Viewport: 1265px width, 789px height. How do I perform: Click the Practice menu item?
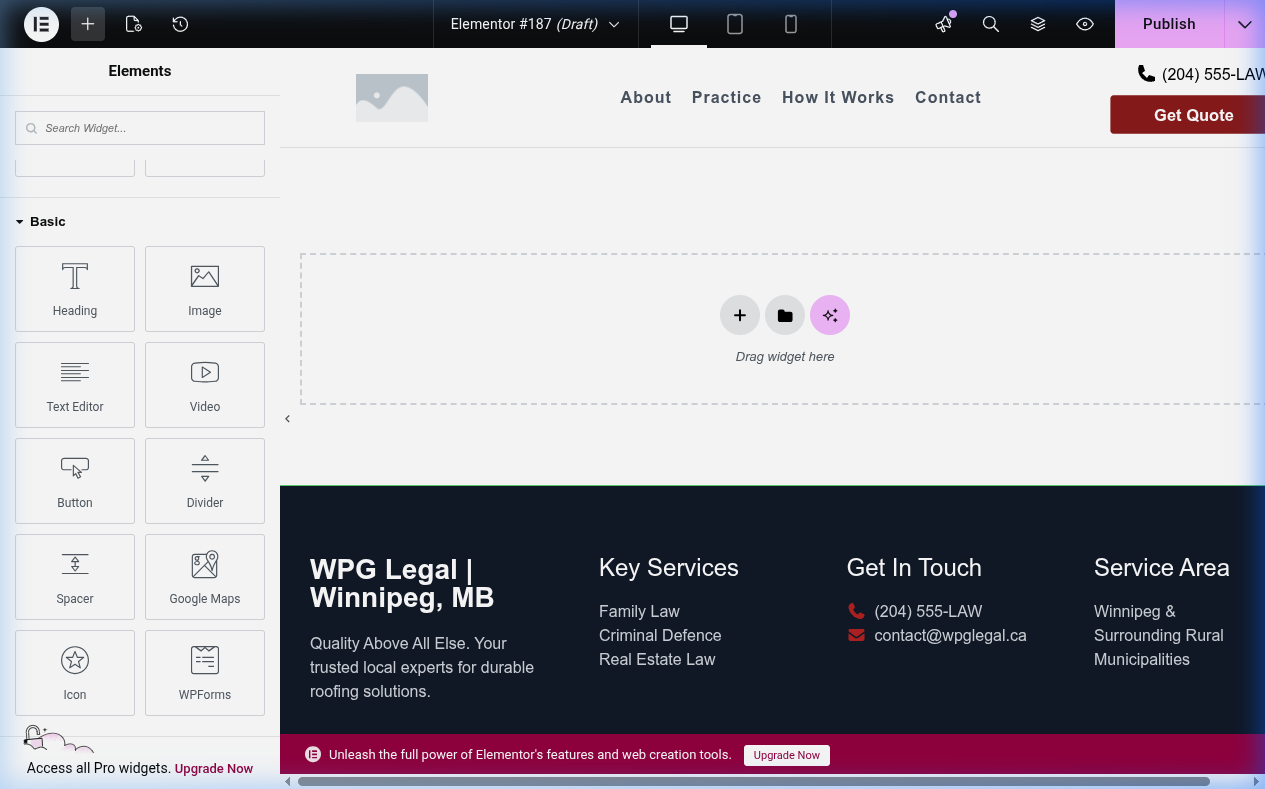(726, 97)
